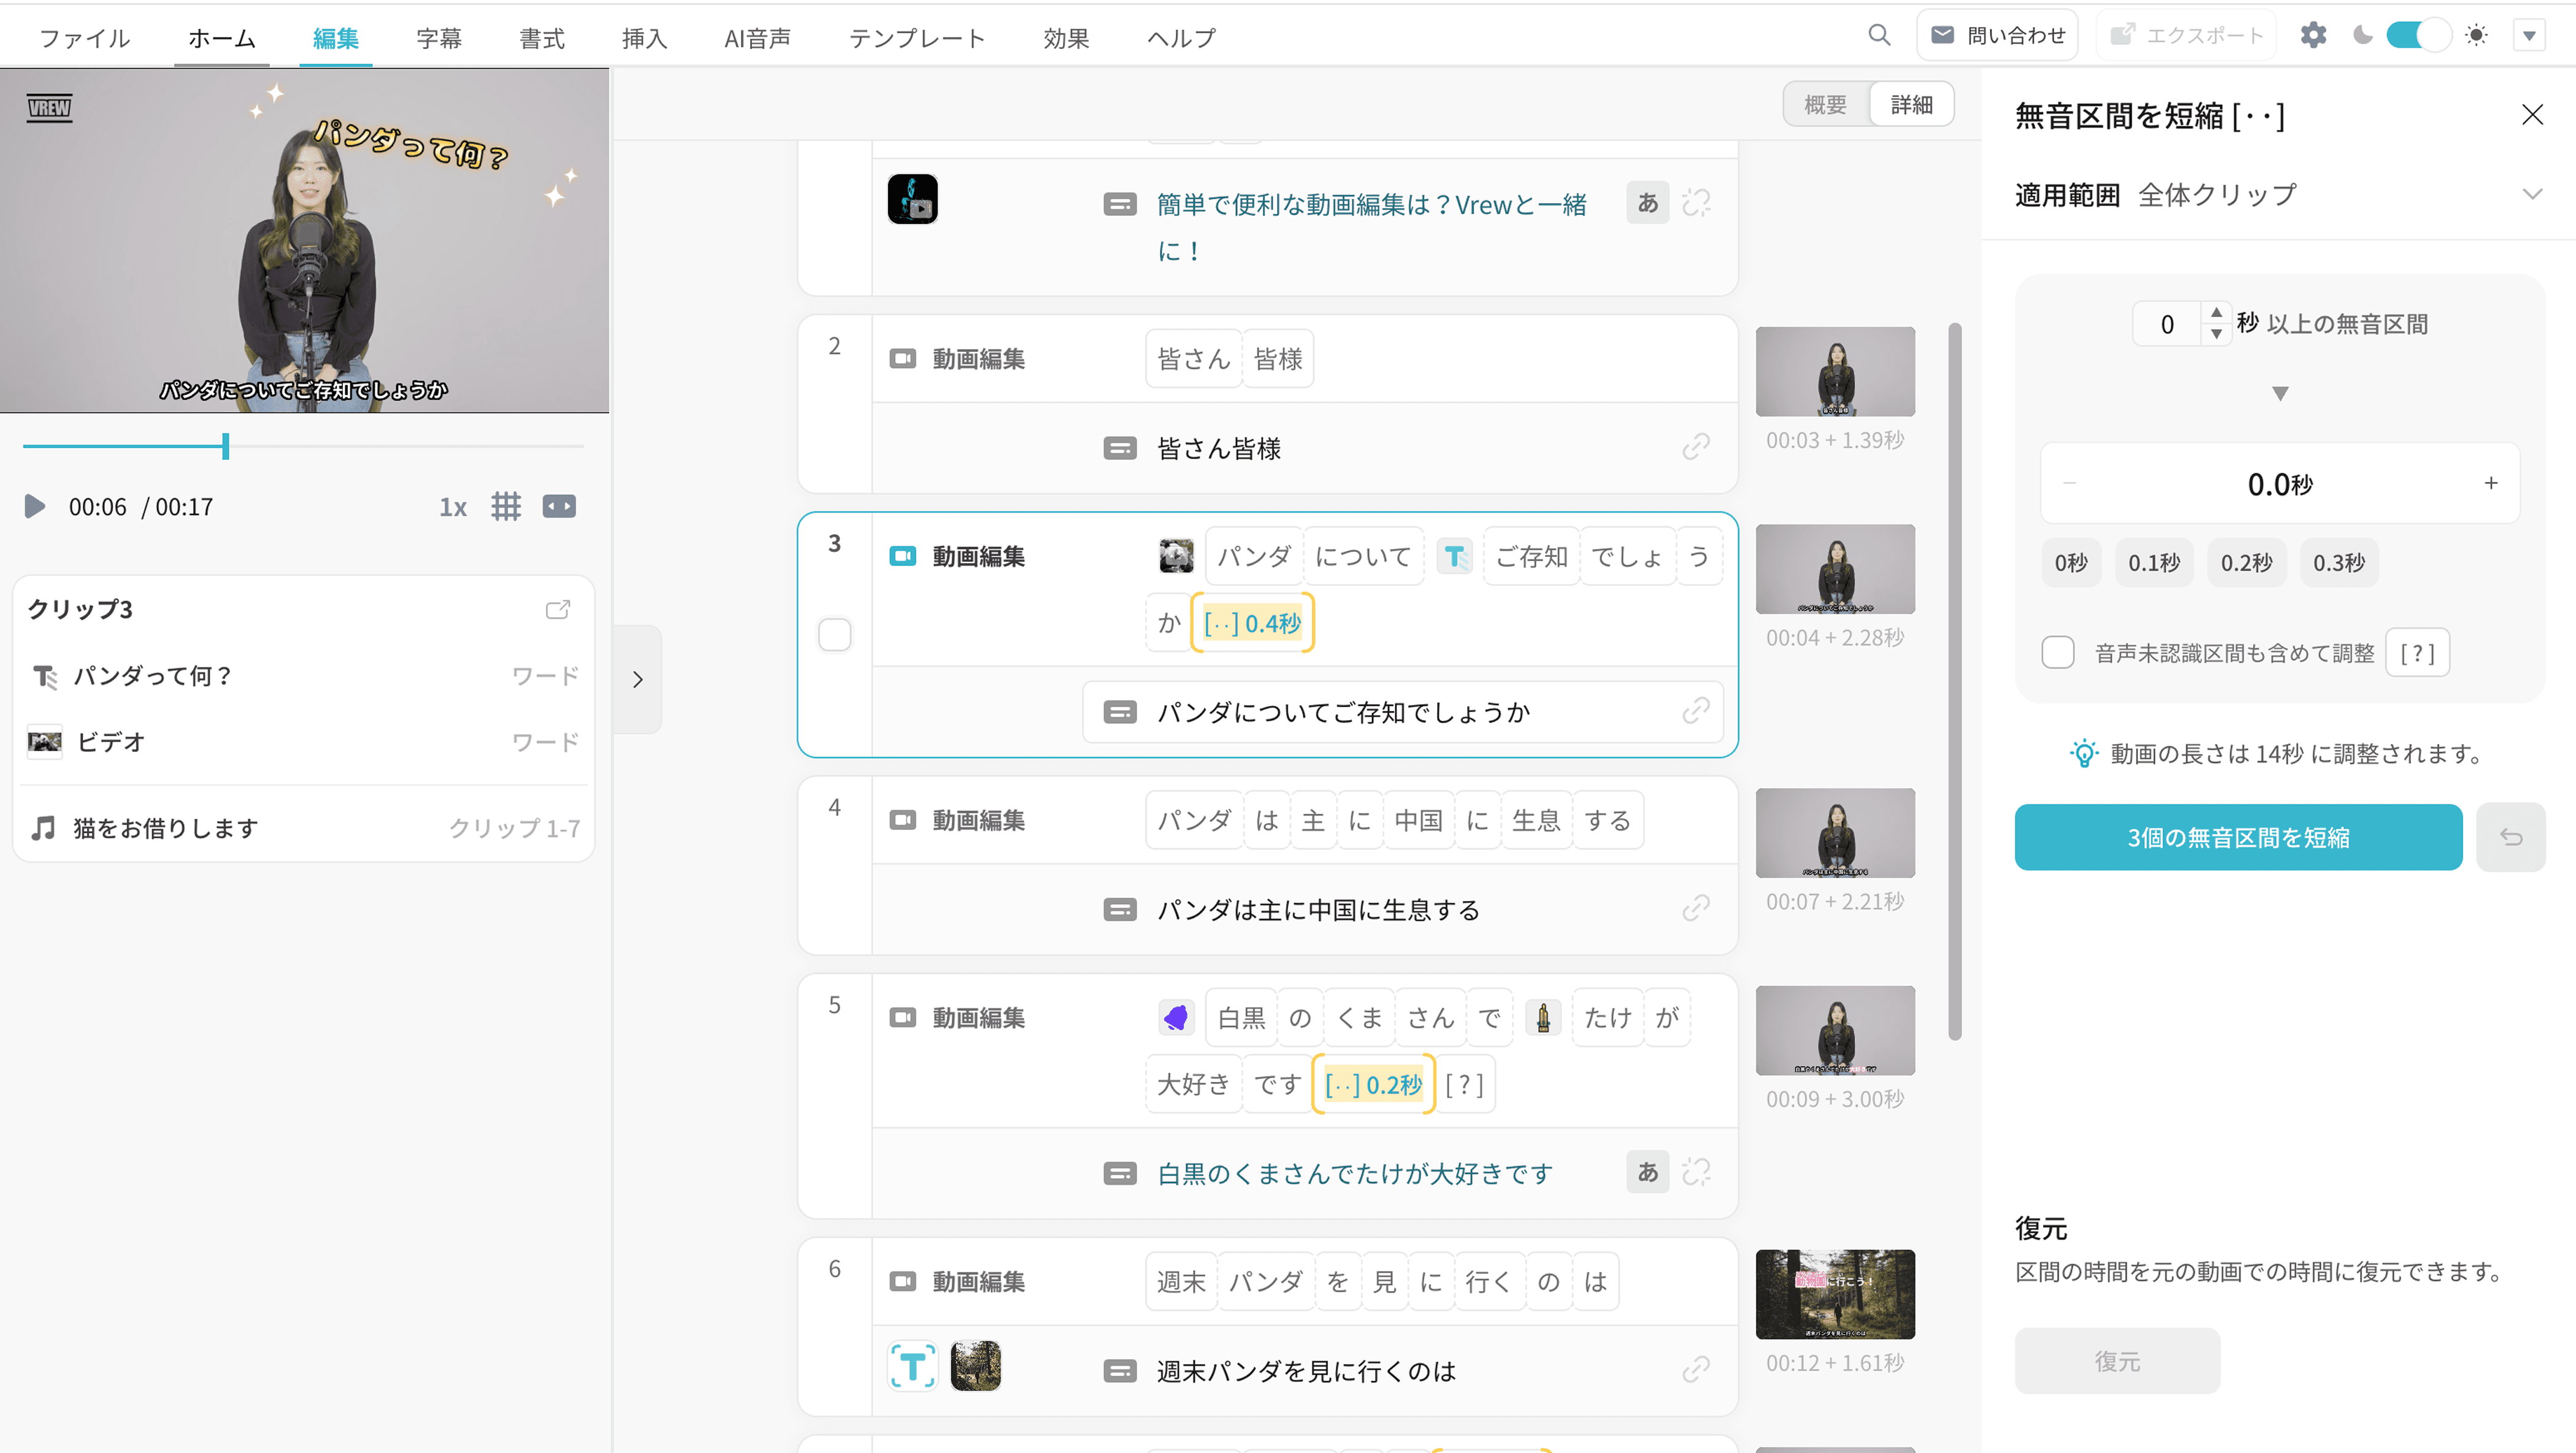Switch to the 概要 view tab

[x=1825, y=105]
